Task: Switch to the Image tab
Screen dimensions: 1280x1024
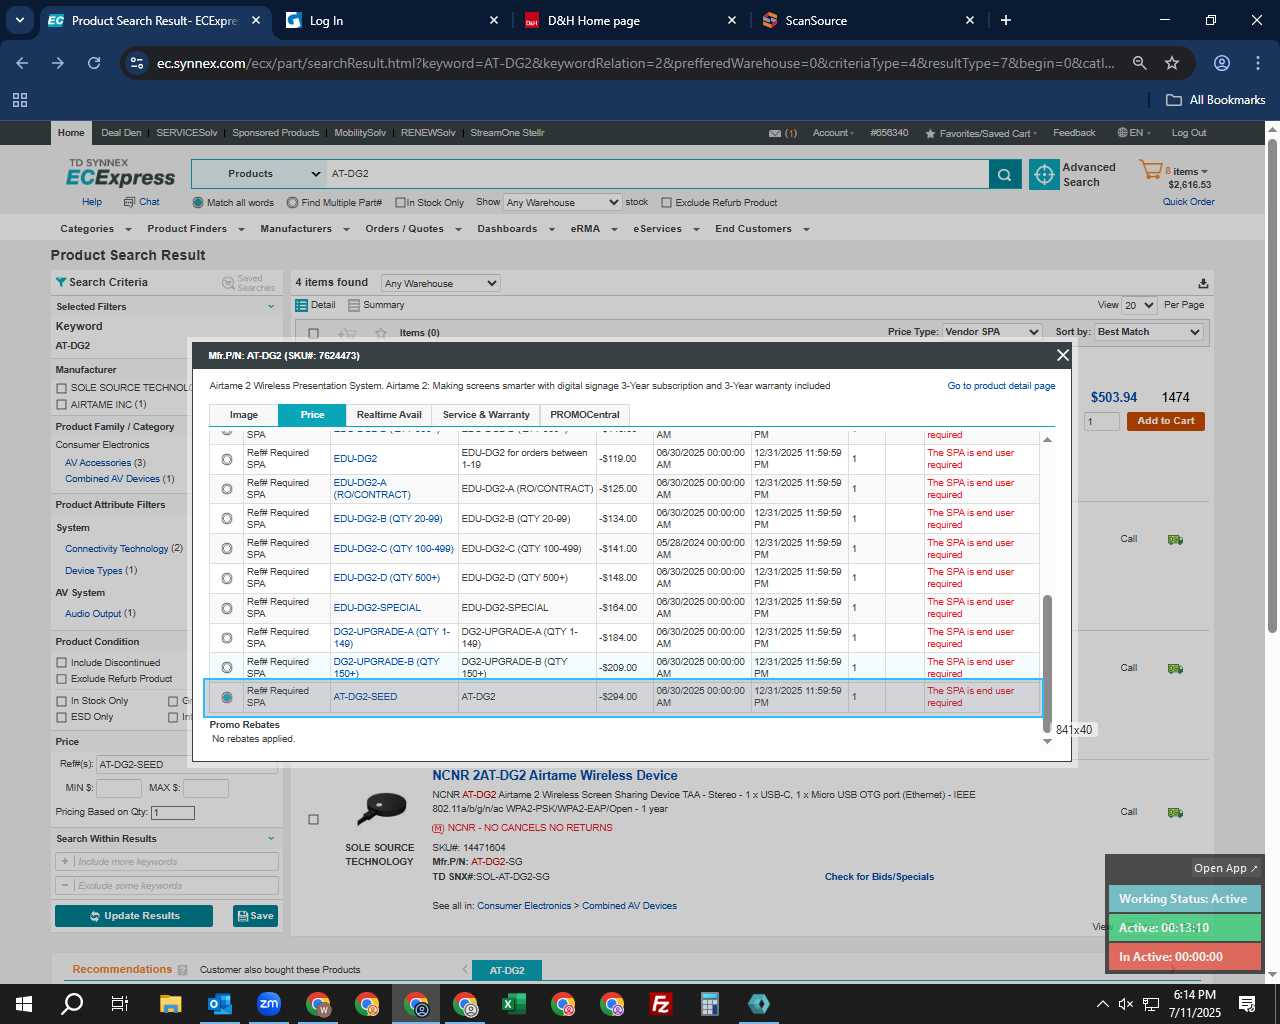Action: pos(243,415)
